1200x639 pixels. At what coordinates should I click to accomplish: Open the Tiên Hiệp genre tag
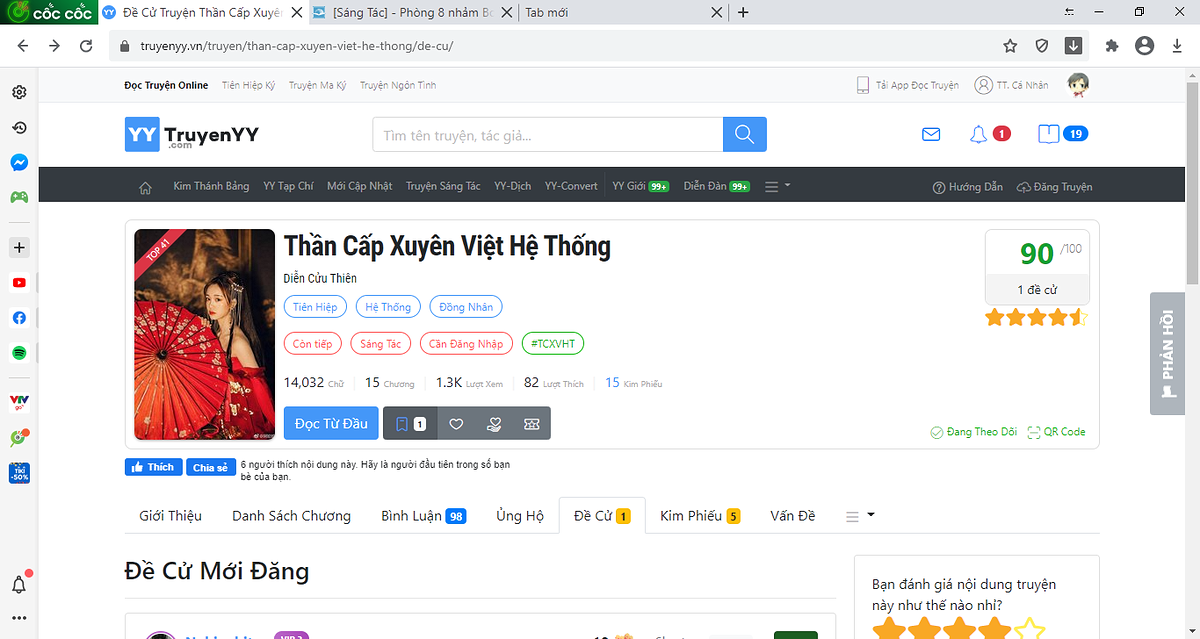click(x=315, y=307)
